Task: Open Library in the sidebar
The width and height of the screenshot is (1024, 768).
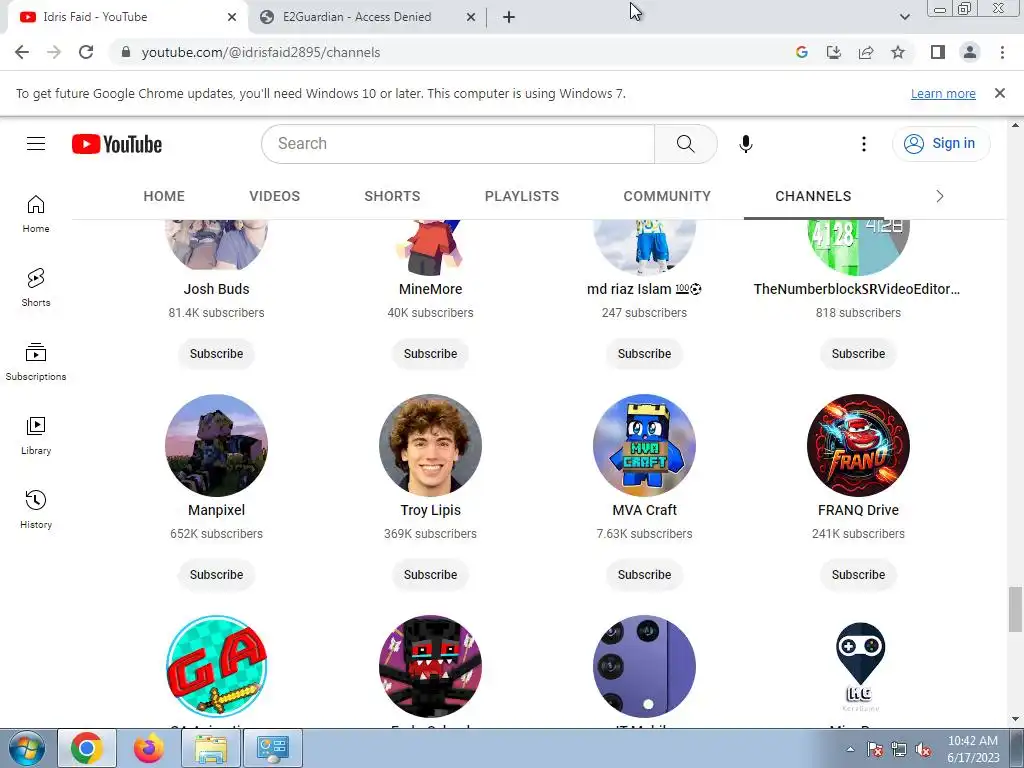Action: point(36,436)
